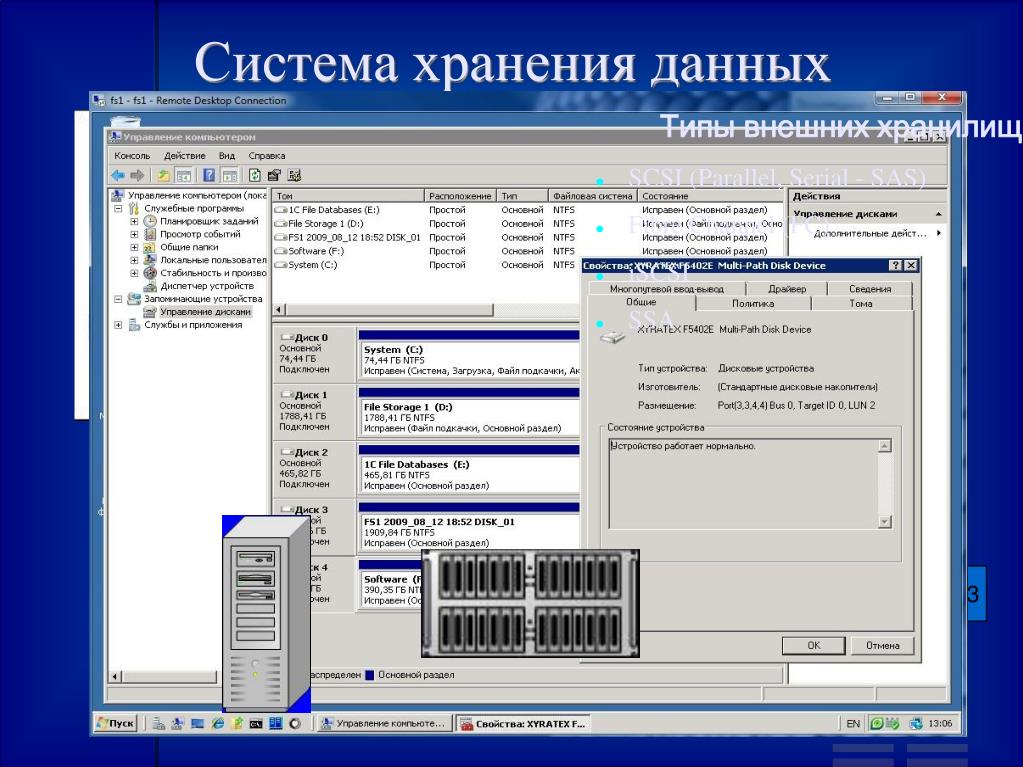Open the Действие menu

185,156
